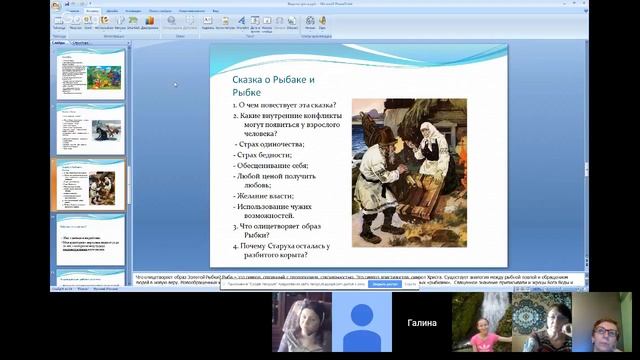Click the line 'Что олицетворяет образ Рыбки?'
This screenshot has width=640, height=360.
click(277, 231)
